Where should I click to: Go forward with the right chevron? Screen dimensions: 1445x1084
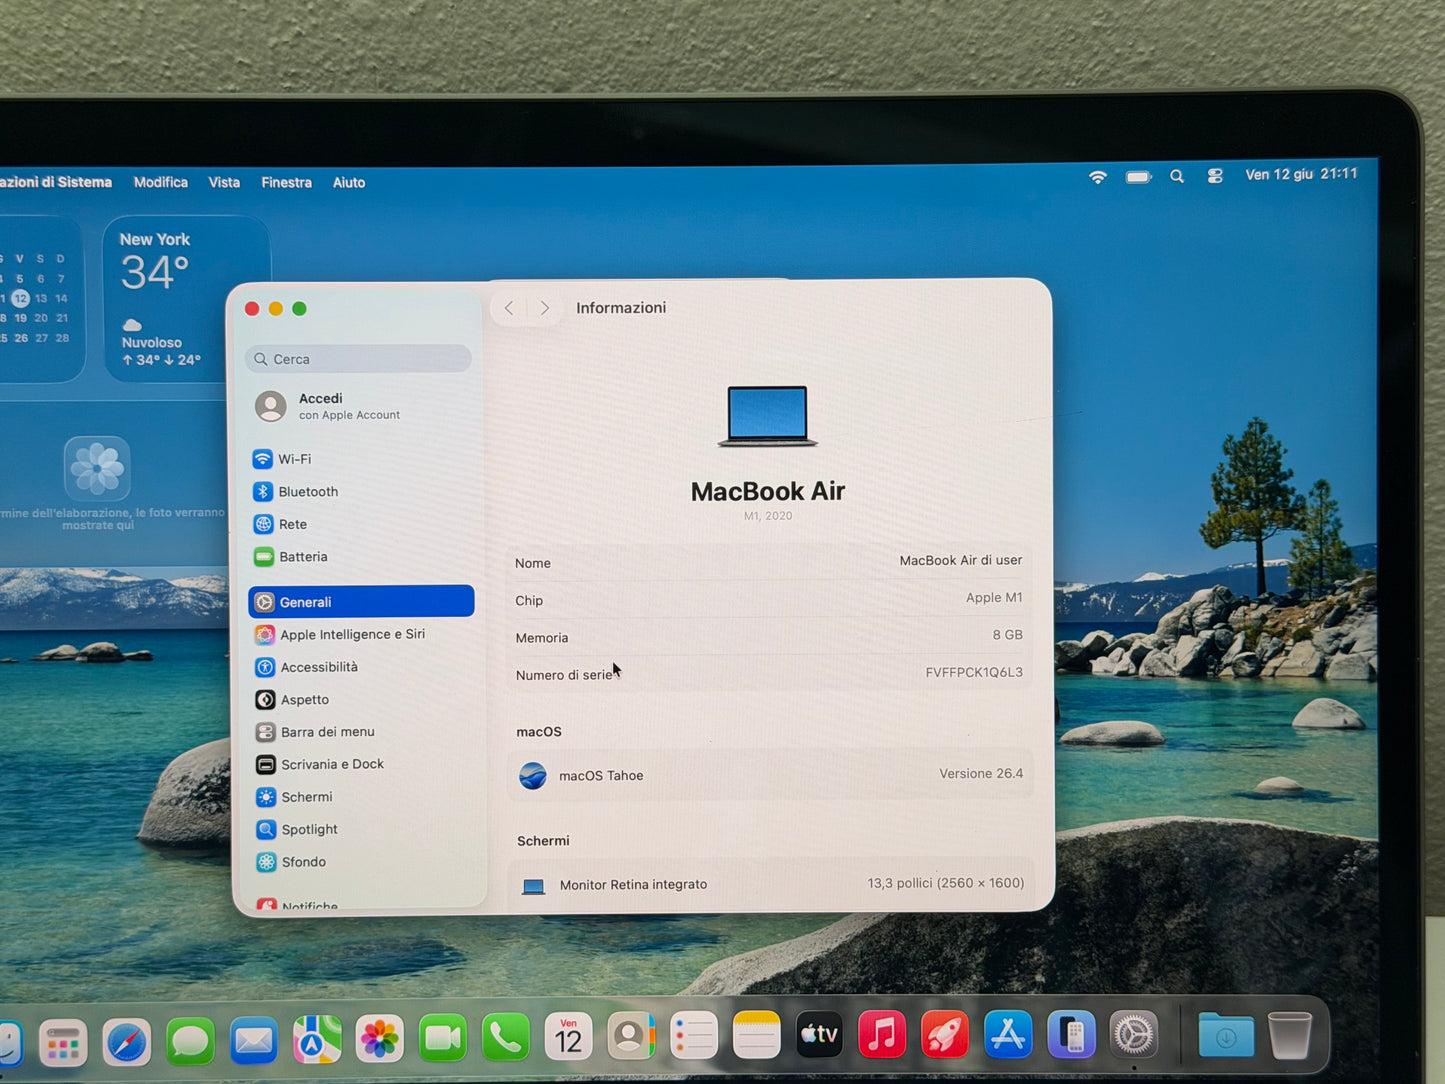click(x=545, y=308)
